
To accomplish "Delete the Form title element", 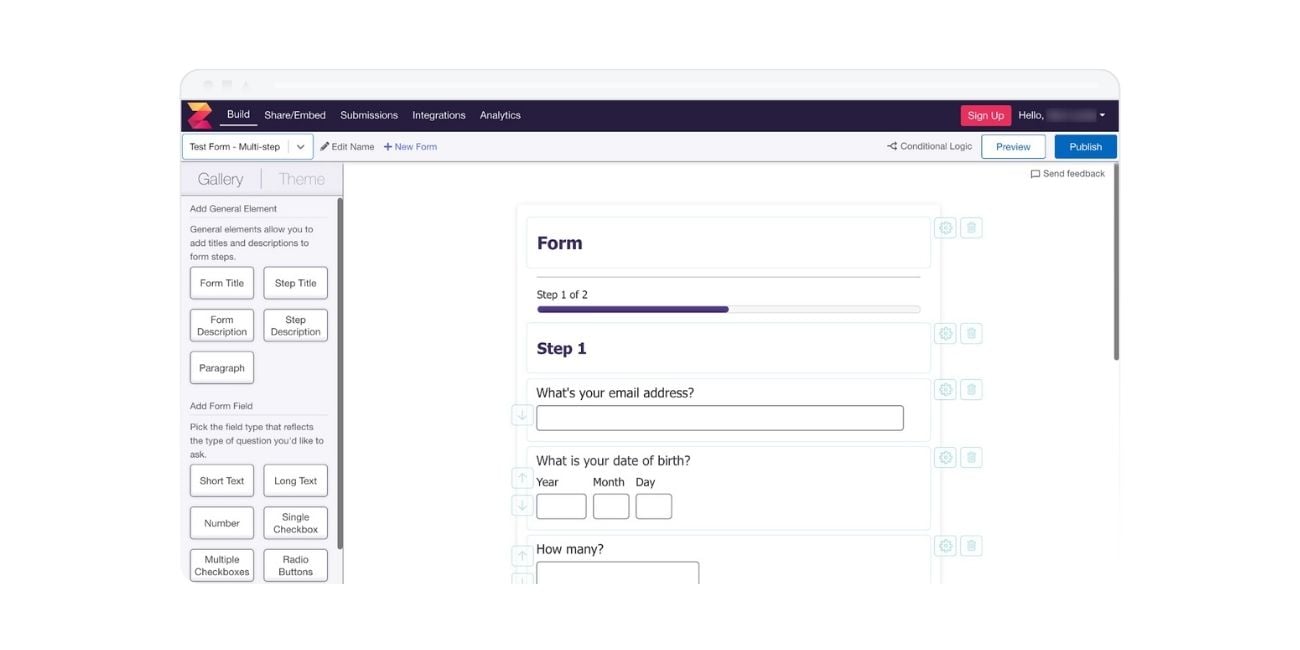I will (x=971, y=228).
